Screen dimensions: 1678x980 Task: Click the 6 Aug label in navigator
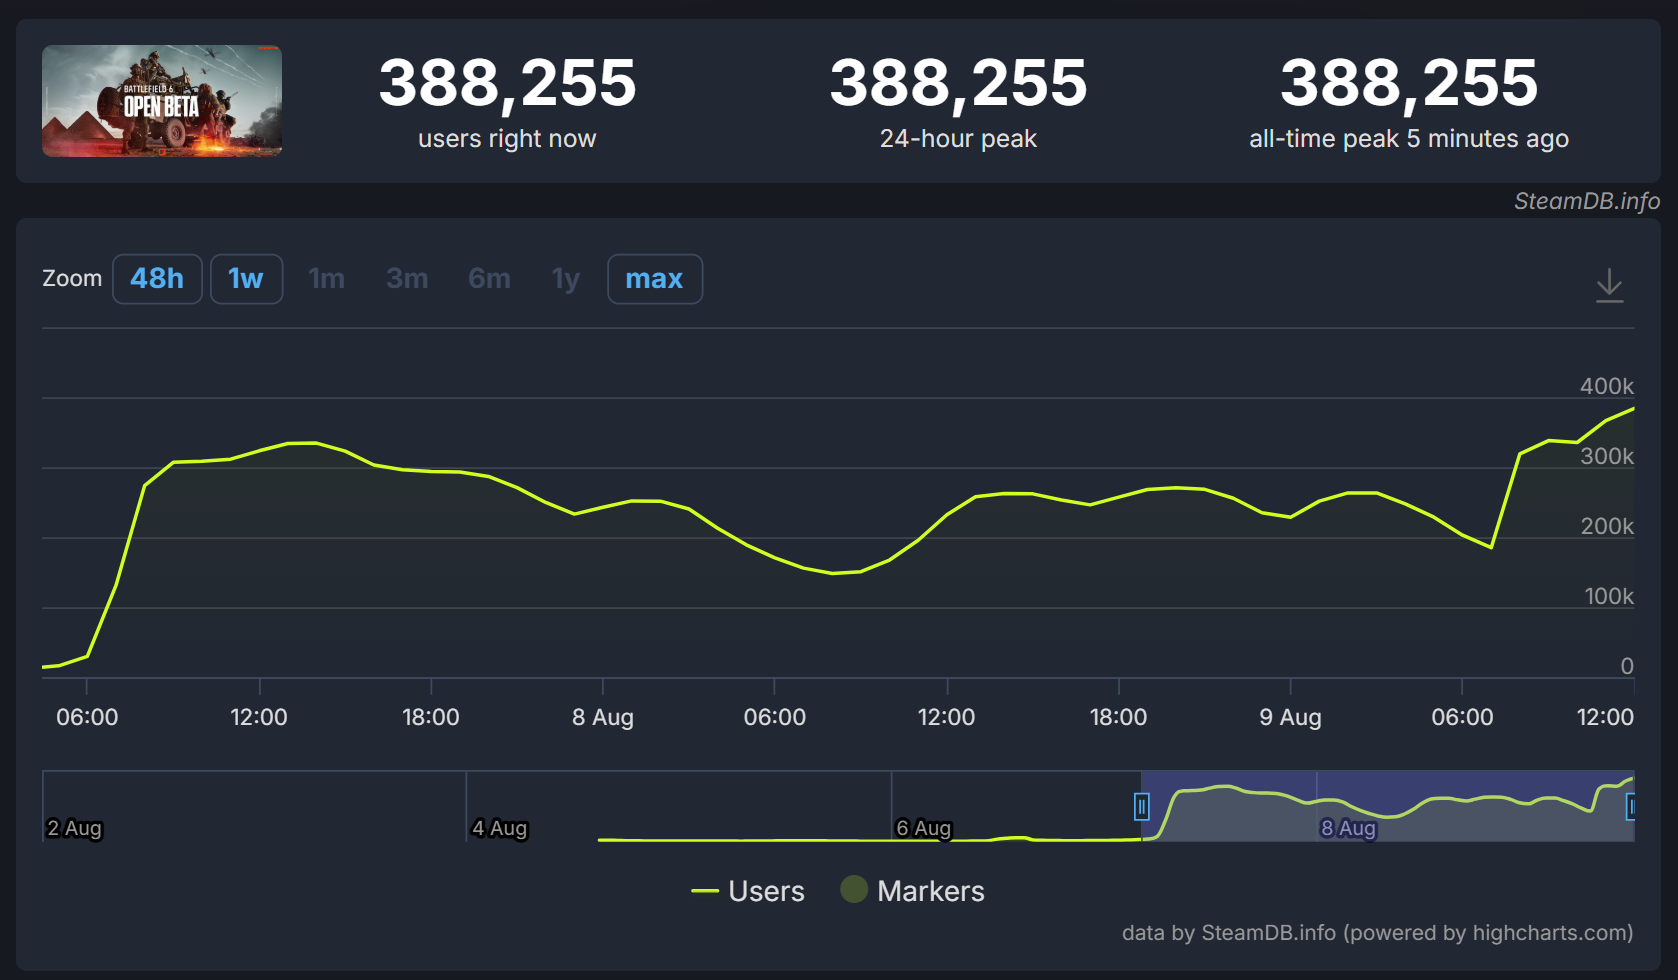point(923,828)
